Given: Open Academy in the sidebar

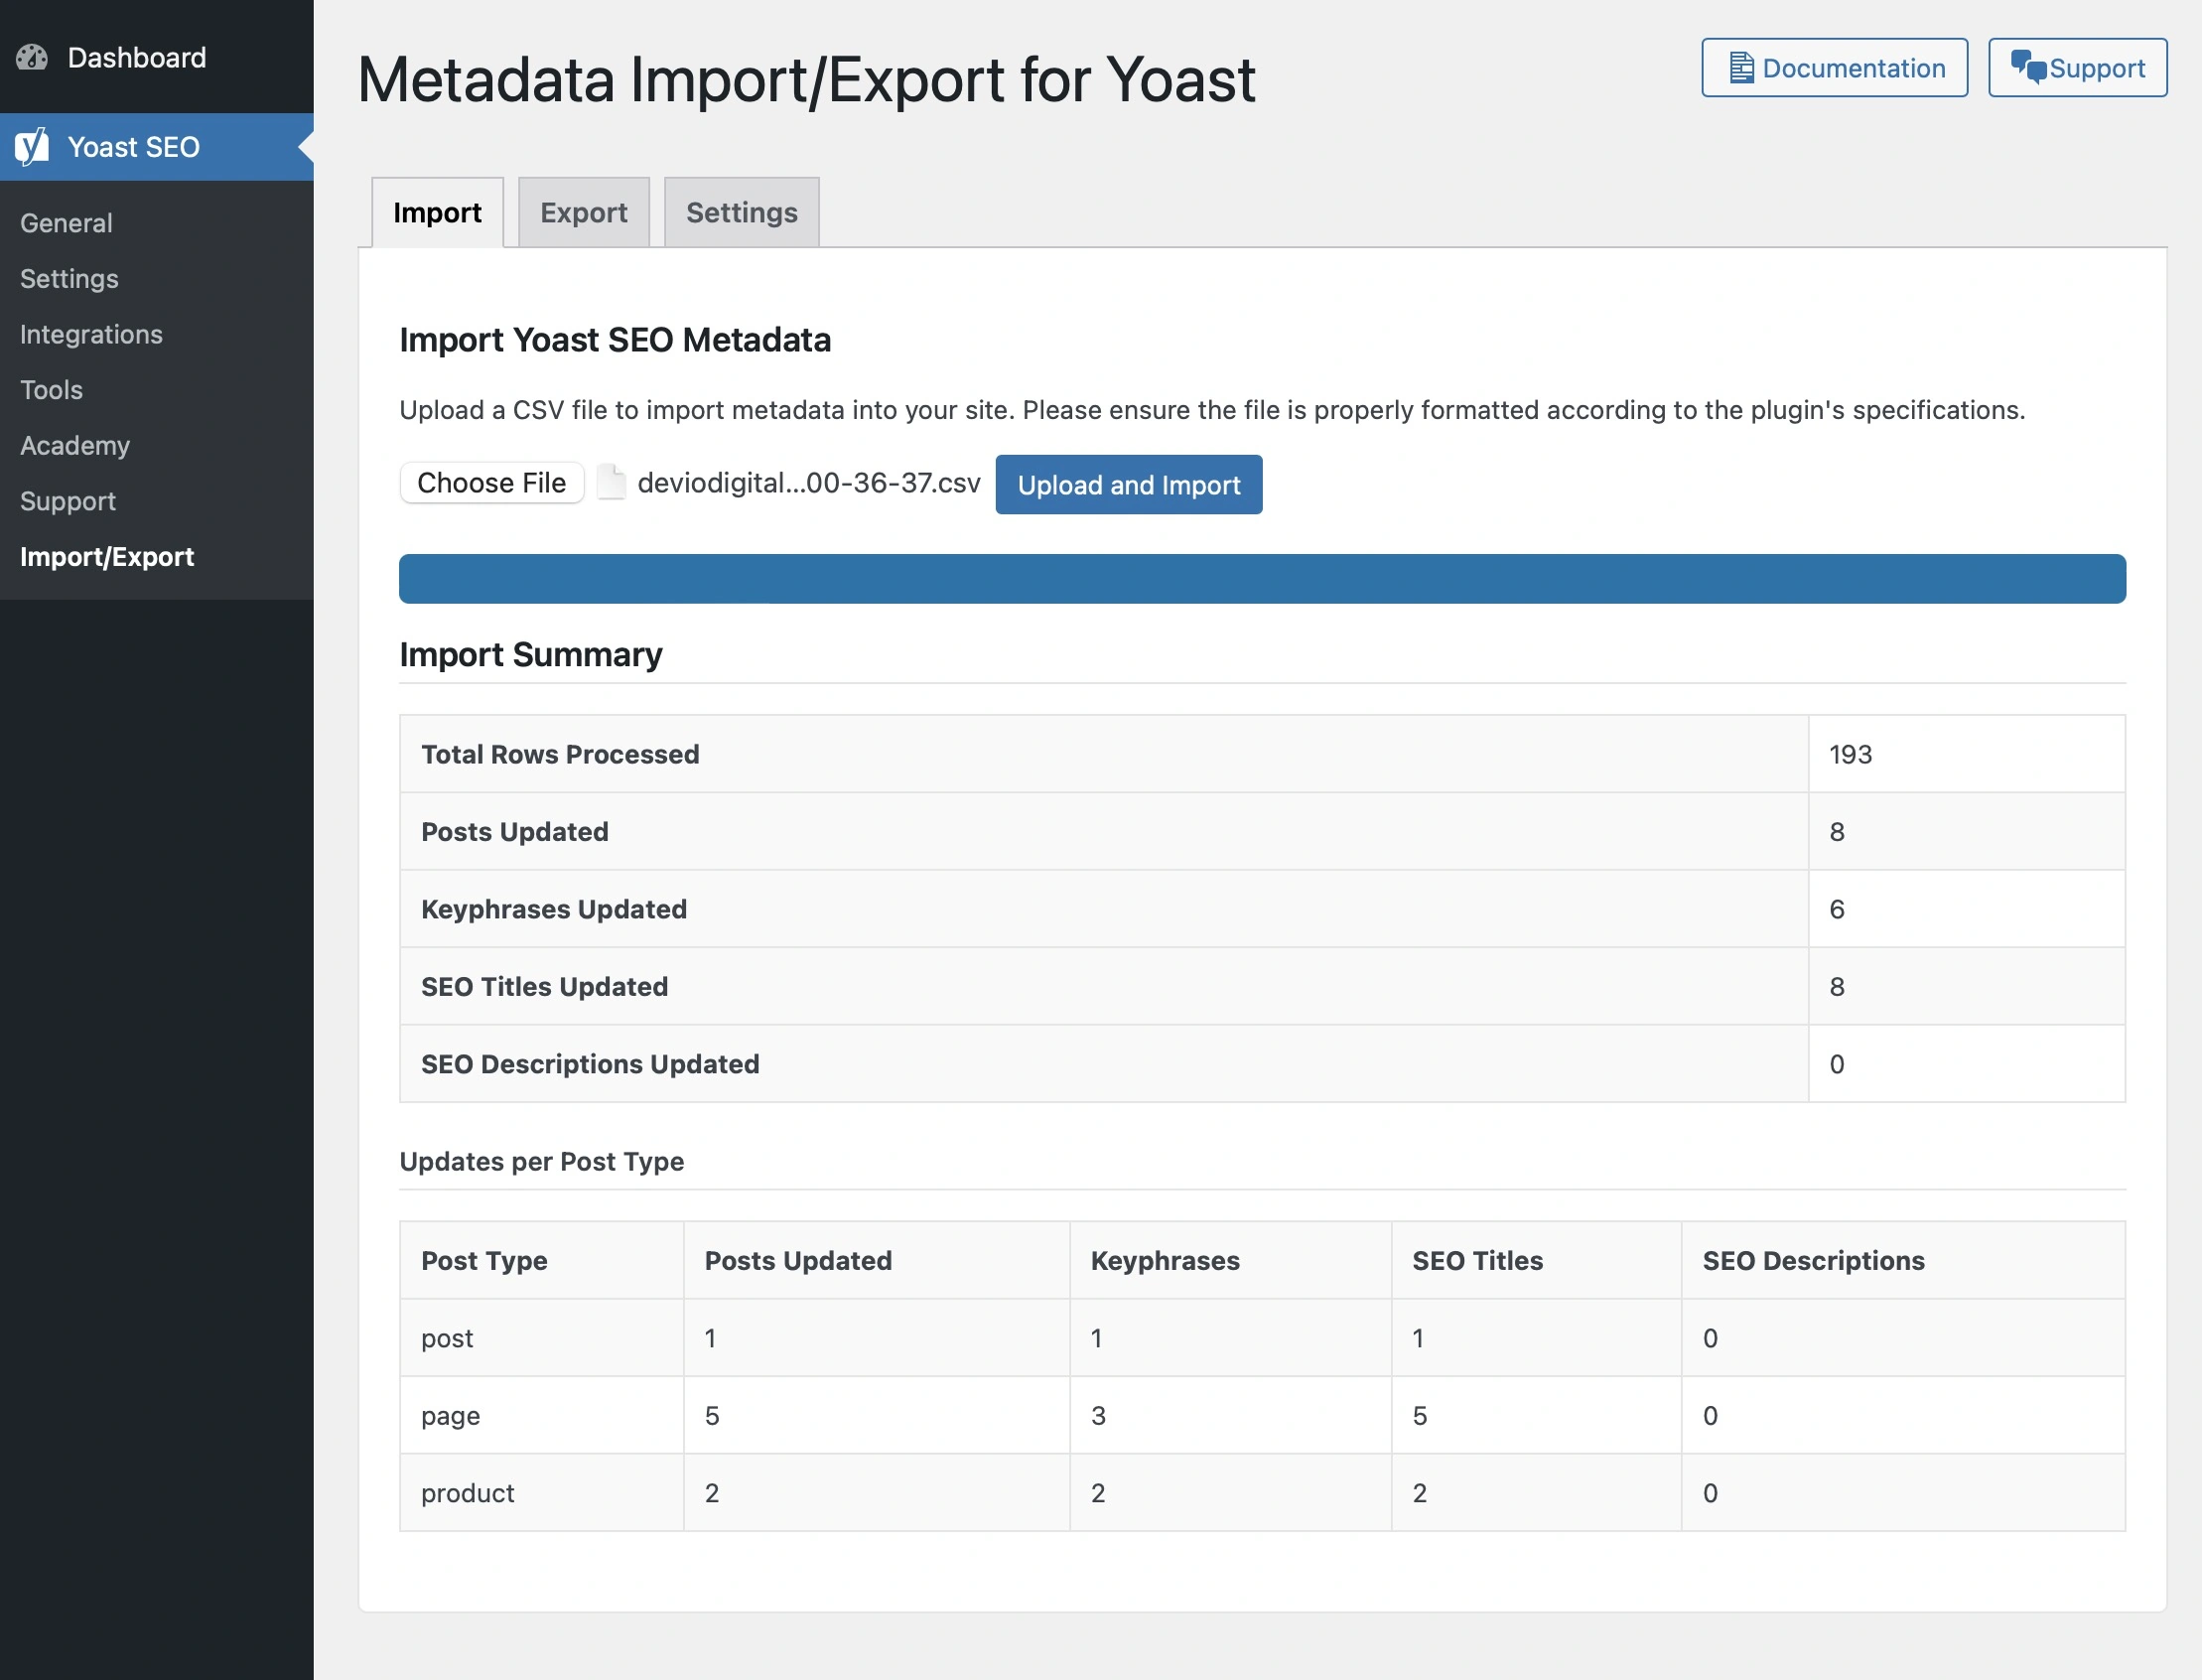Looking at the screenshot, I should [75, 446].
